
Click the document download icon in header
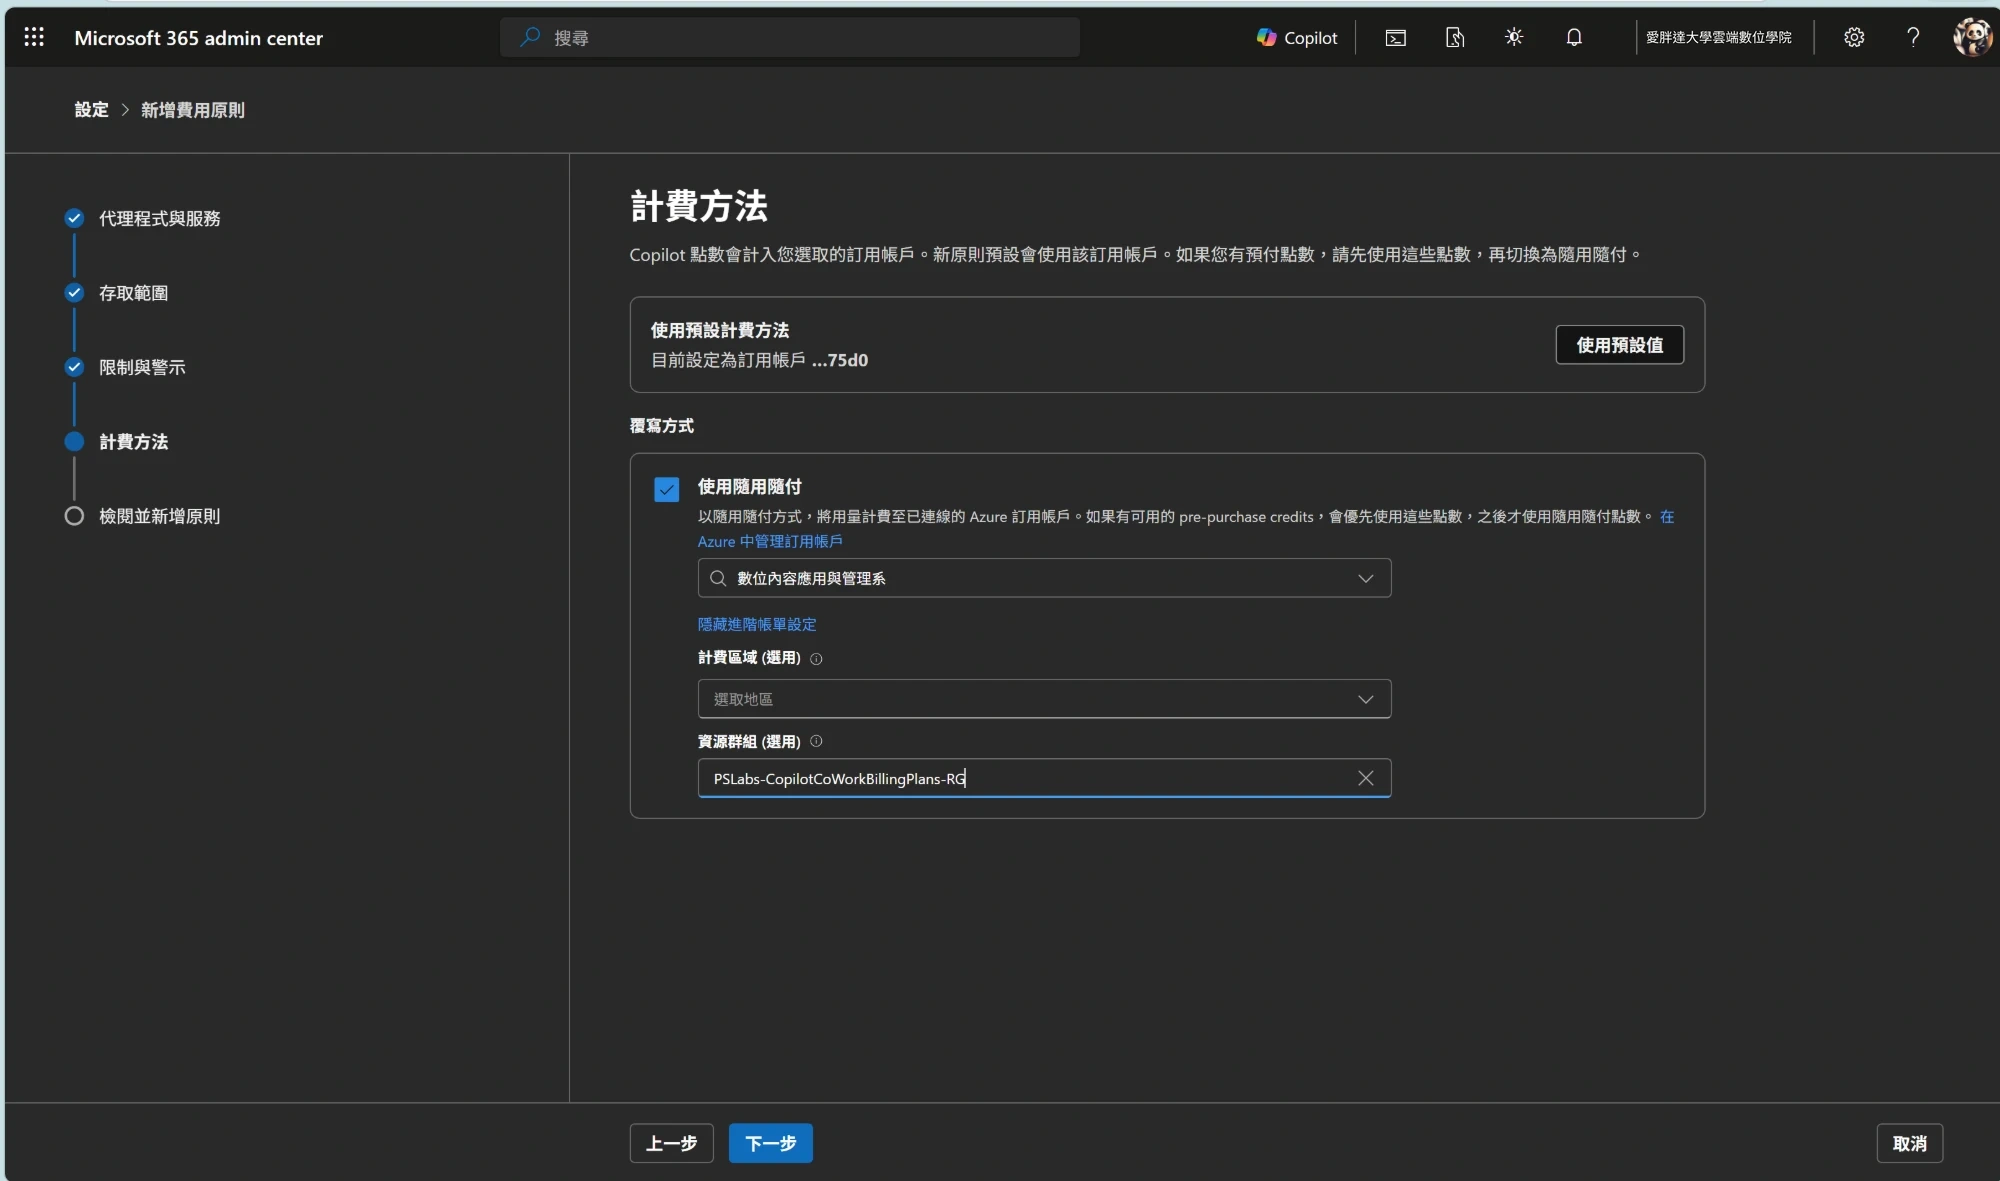tap(1455, 37)
